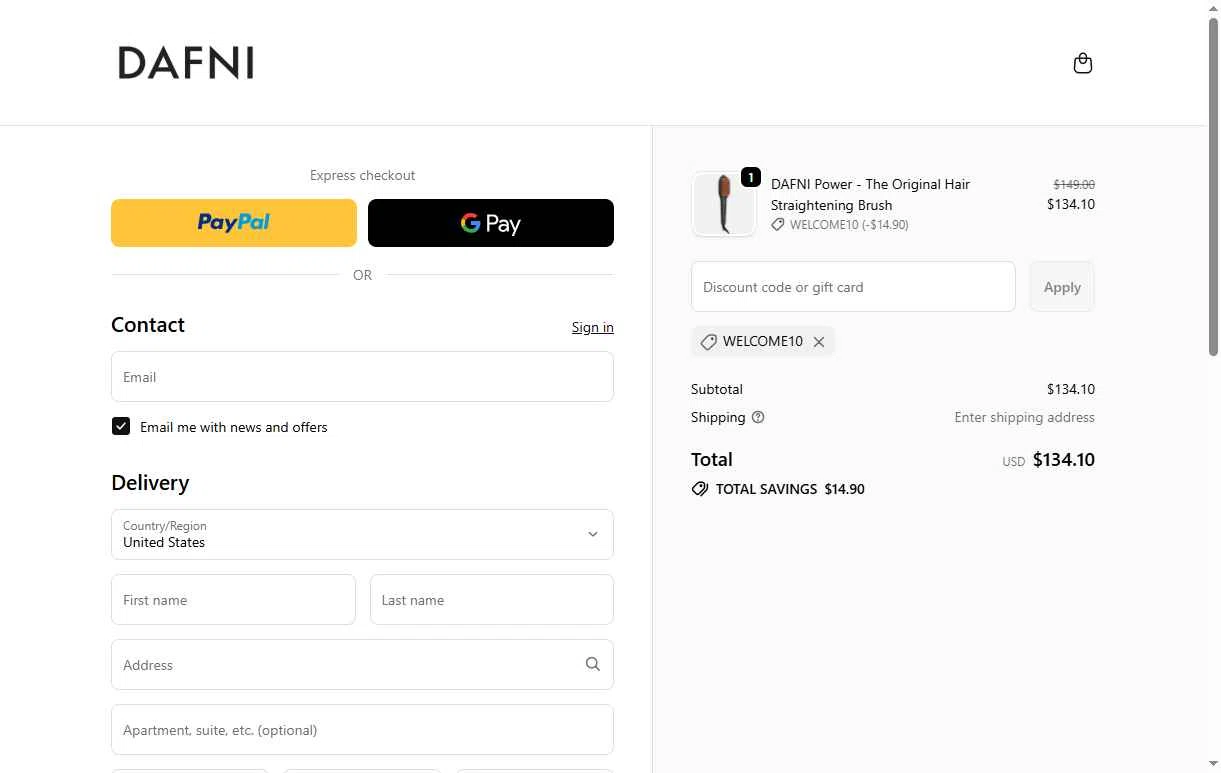
Task: Focus the Last name field
Action: [x=492, y=600]
